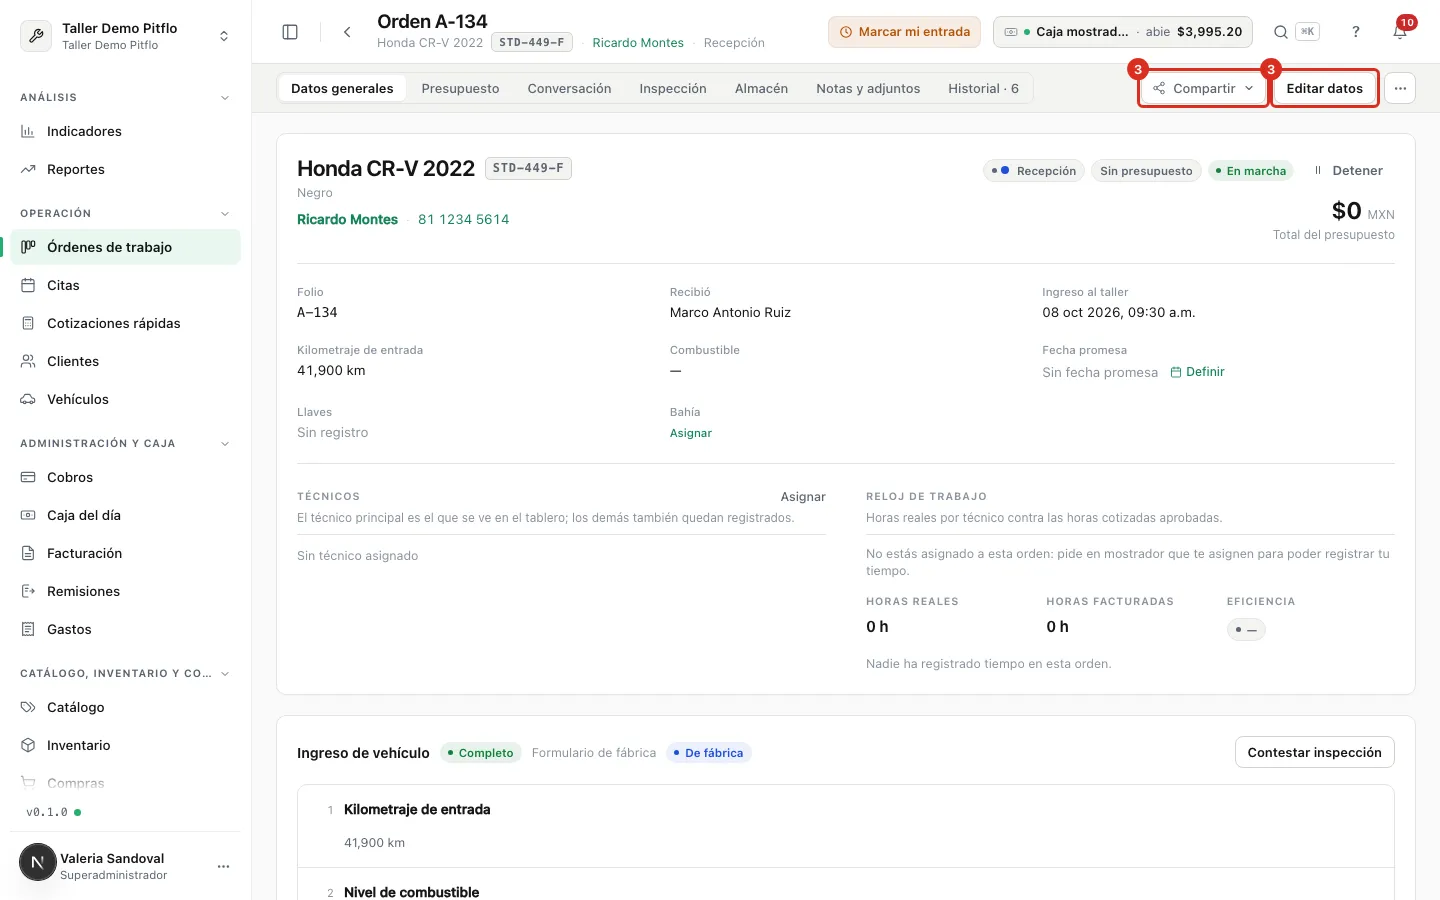
Task: Open Catálogo section
Action: pyautogui.click(x=125, y=707)
